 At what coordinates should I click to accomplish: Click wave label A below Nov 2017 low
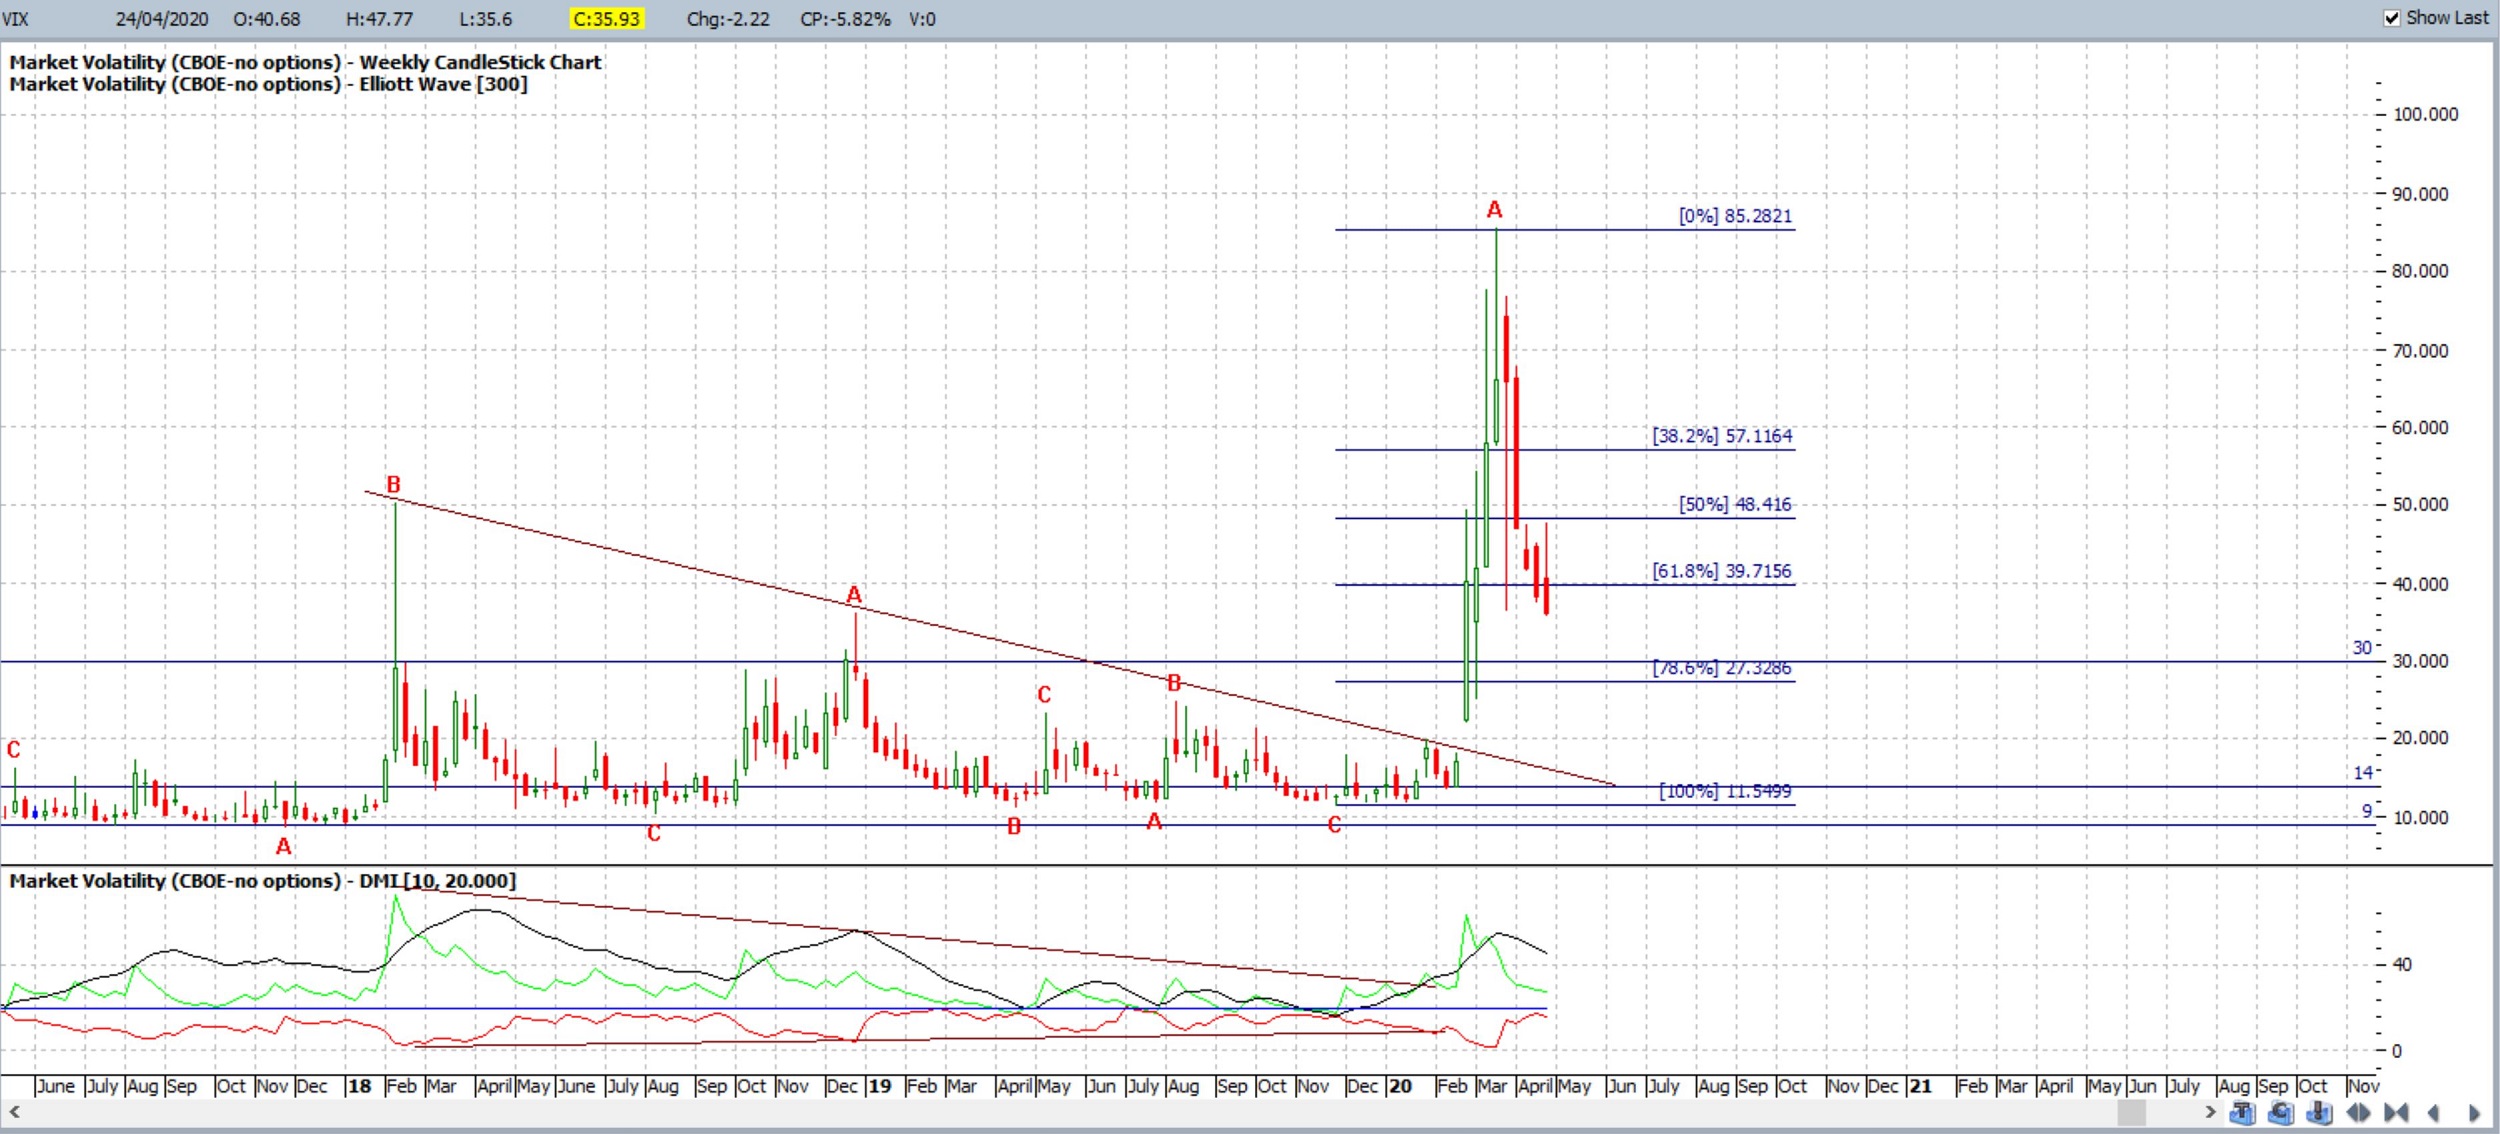(283, 847)
